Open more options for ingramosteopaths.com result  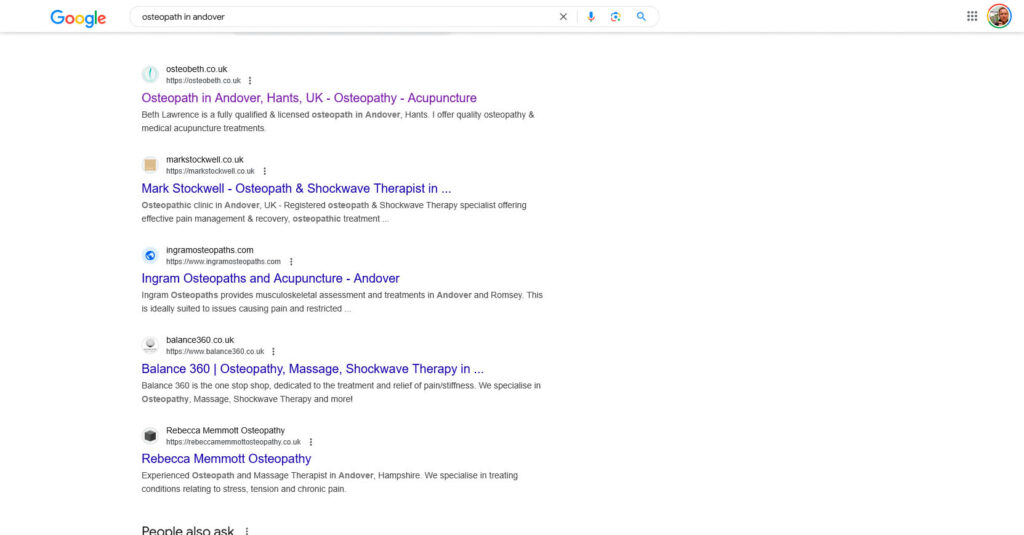point(291,262)
